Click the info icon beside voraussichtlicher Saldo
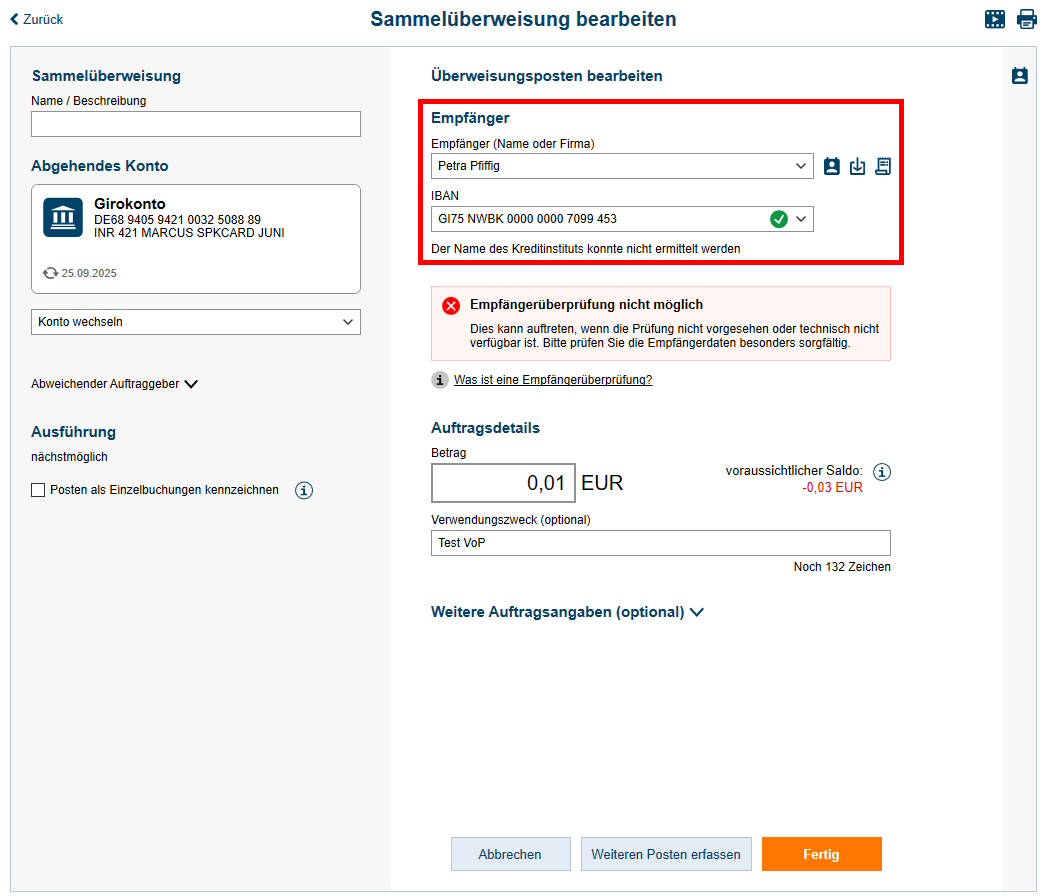Viewport: 1043px width, 896px height. click(x=882, y=472)
